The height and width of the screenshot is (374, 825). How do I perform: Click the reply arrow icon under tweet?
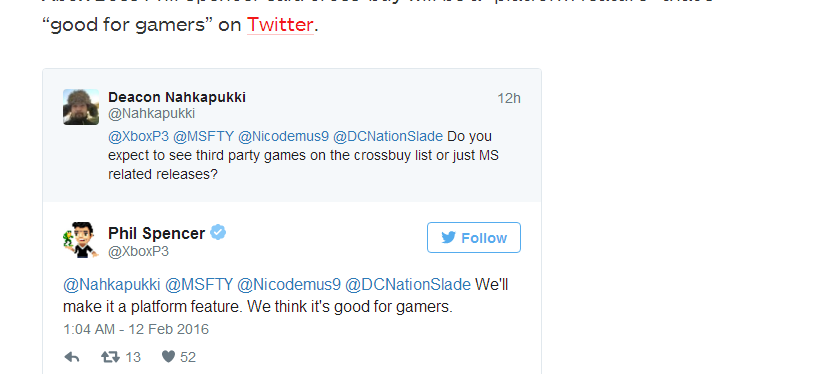(72, 357)
